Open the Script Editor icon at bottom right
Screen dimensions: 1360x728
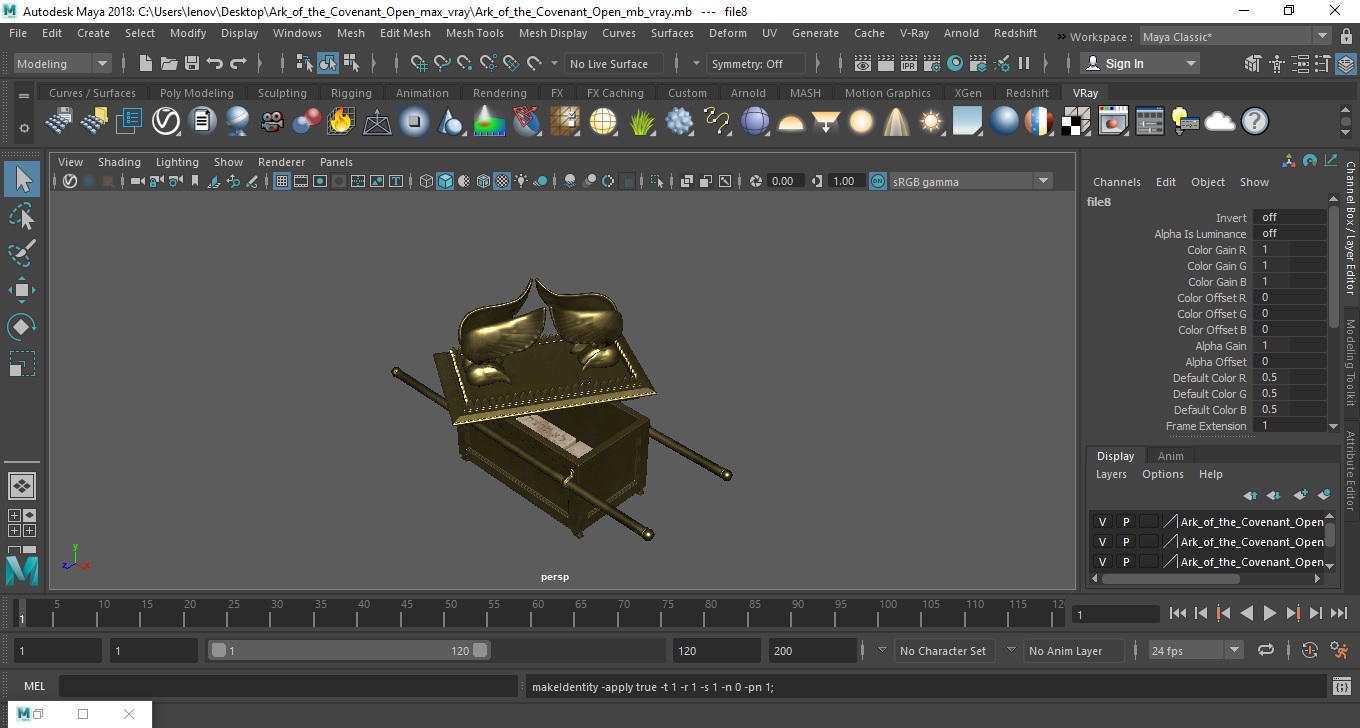(1342, 686)
